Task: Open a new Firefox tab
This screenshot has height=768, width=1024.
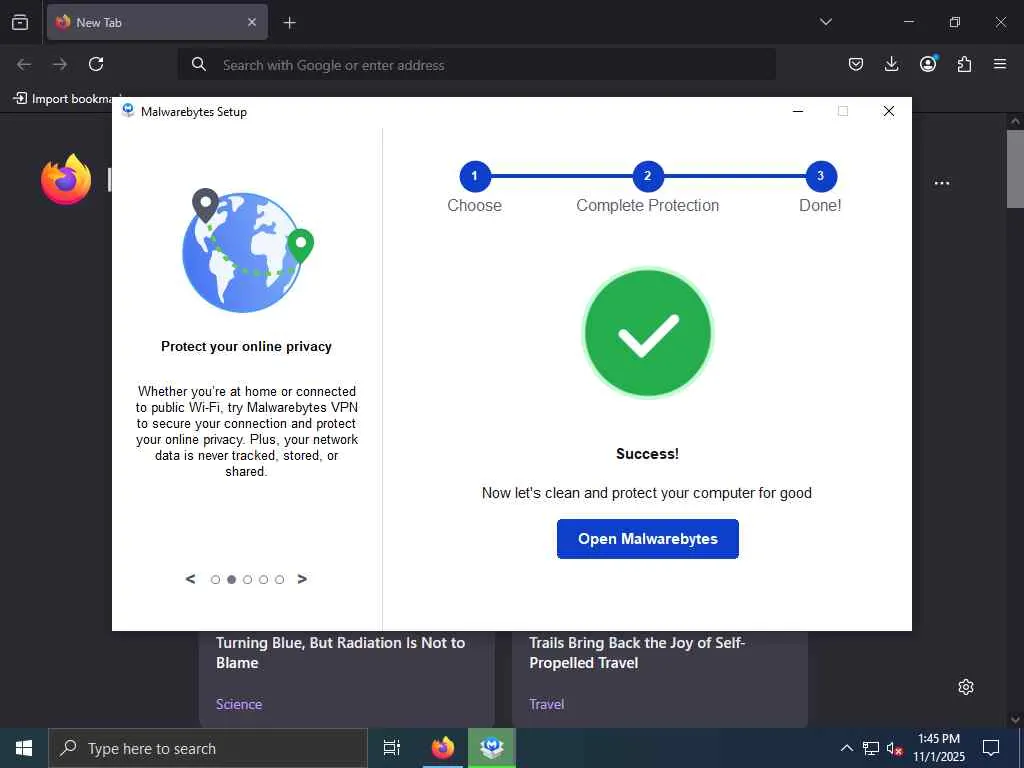Action: point(289,23)
